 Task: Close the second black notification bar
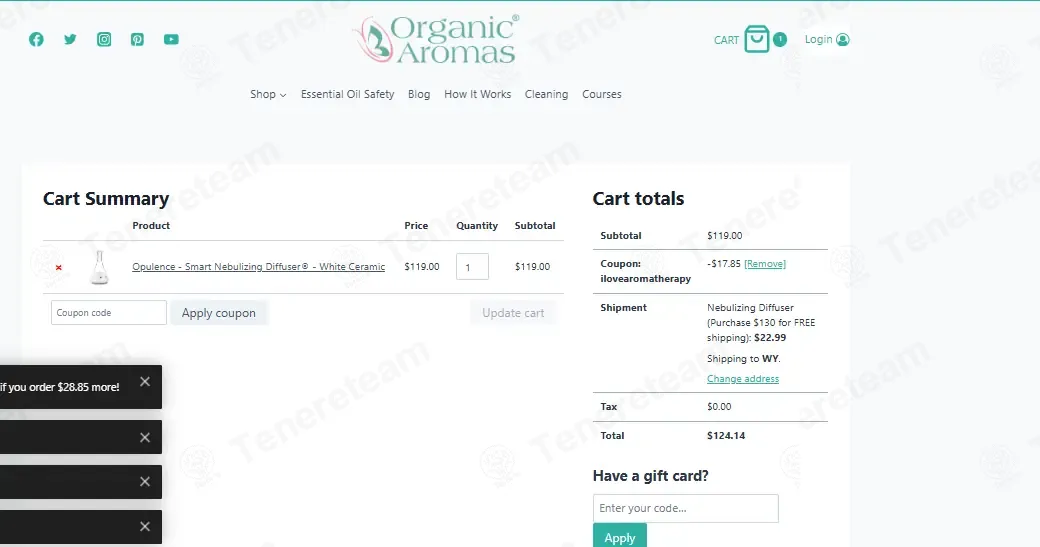click(145, 438)
